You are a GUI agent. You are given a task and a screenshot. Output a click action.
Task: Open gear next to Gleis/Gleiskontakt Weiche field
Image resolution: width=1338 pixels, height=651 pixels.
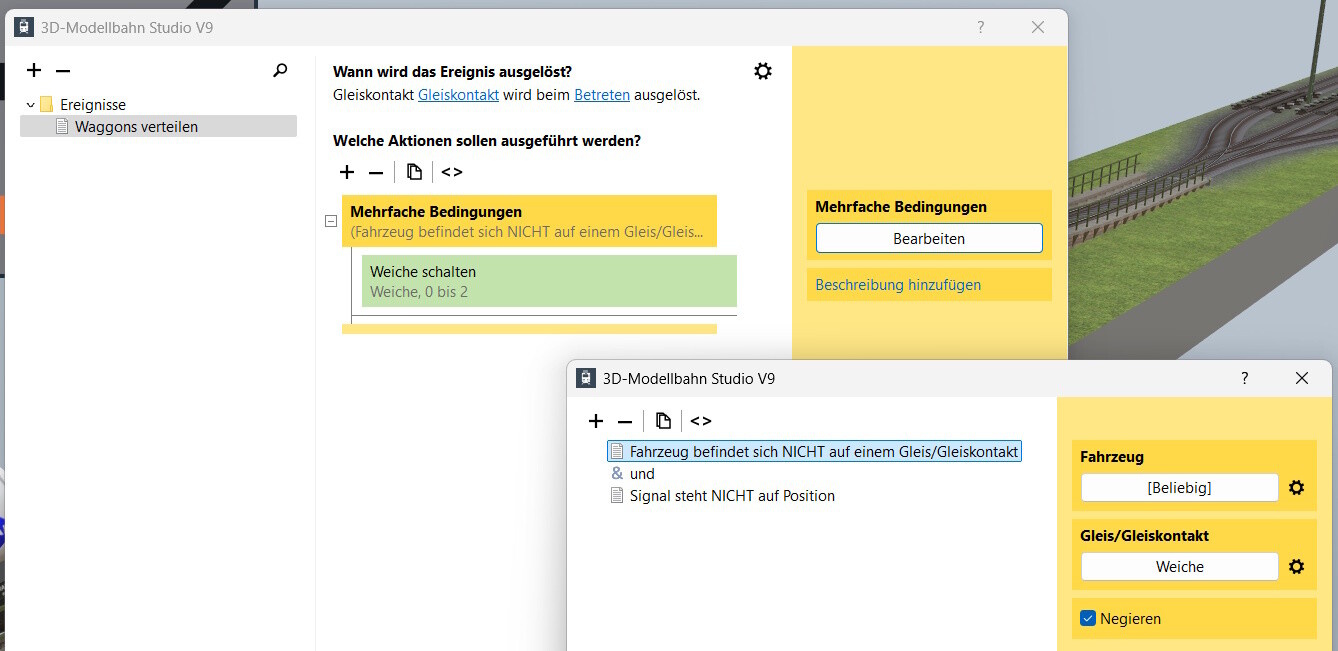click(x=1297, y=567)
